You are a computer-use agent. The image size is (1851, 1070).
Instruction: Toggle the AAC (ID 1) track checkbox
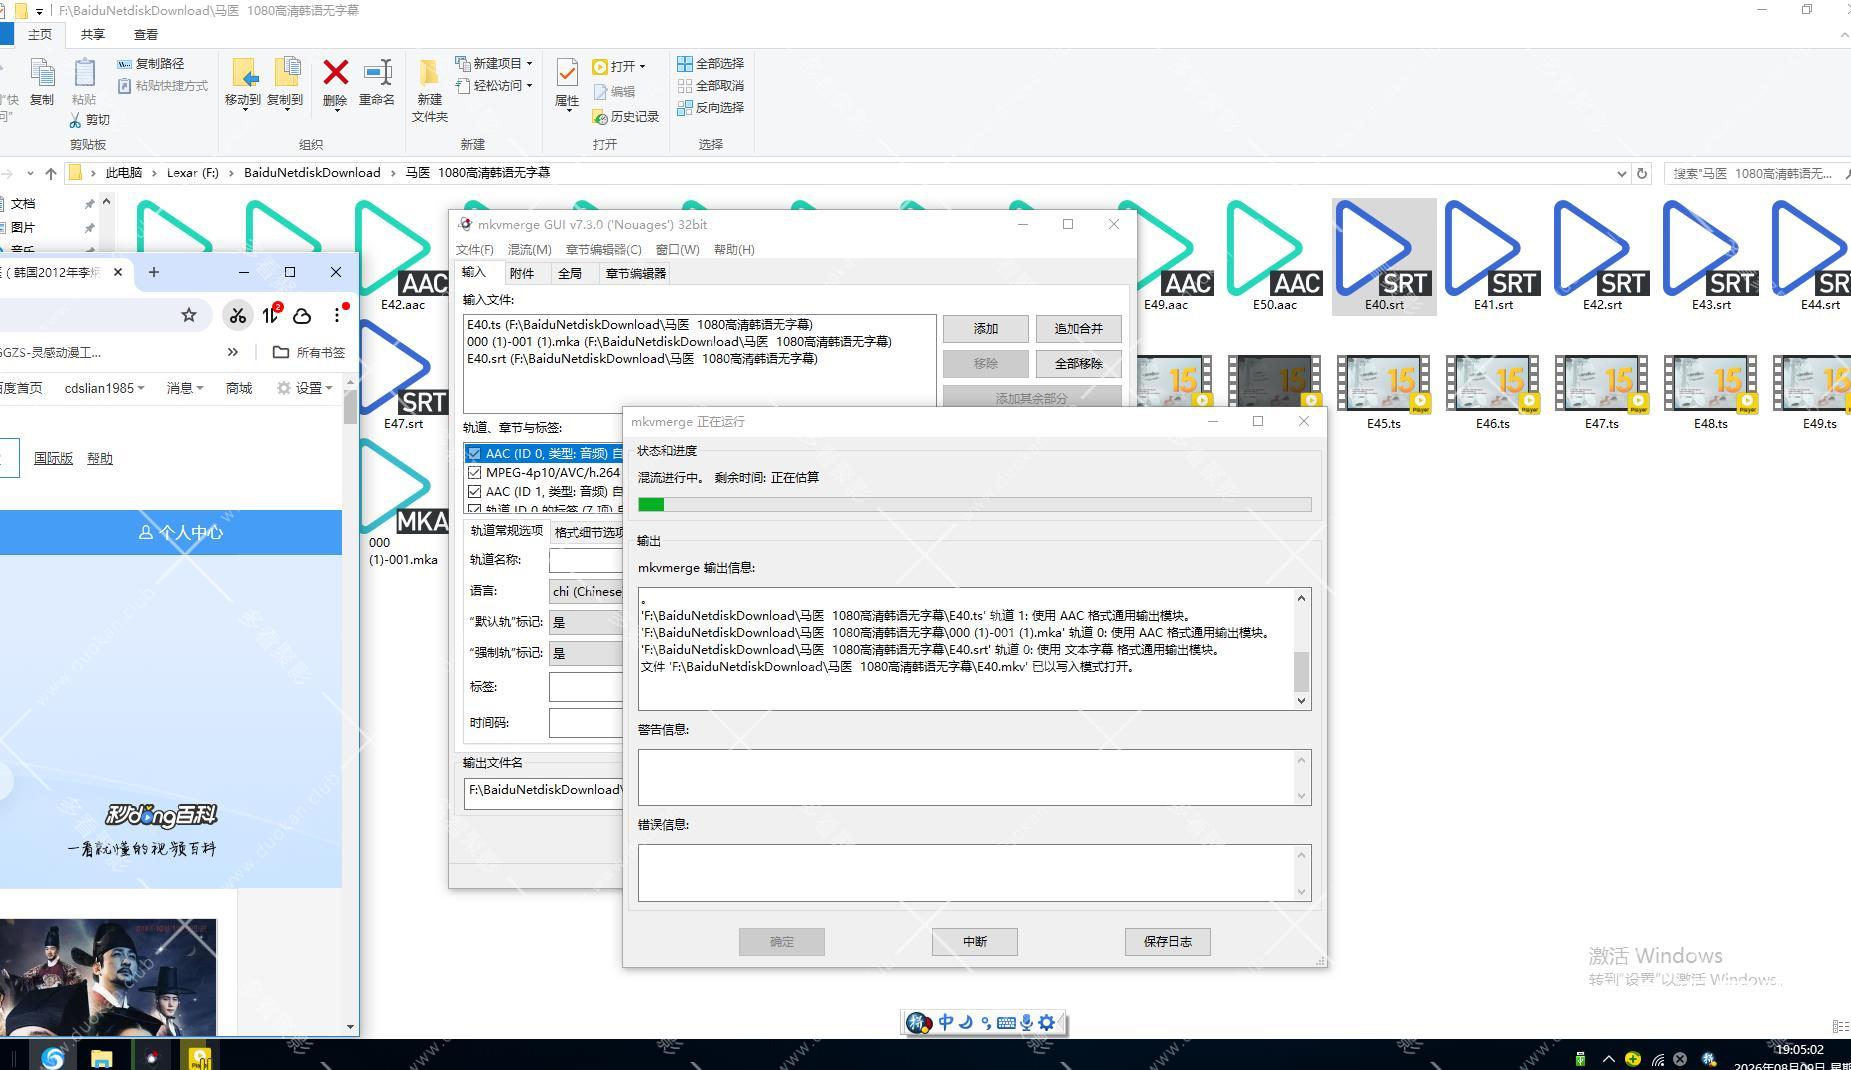point(474,492)
